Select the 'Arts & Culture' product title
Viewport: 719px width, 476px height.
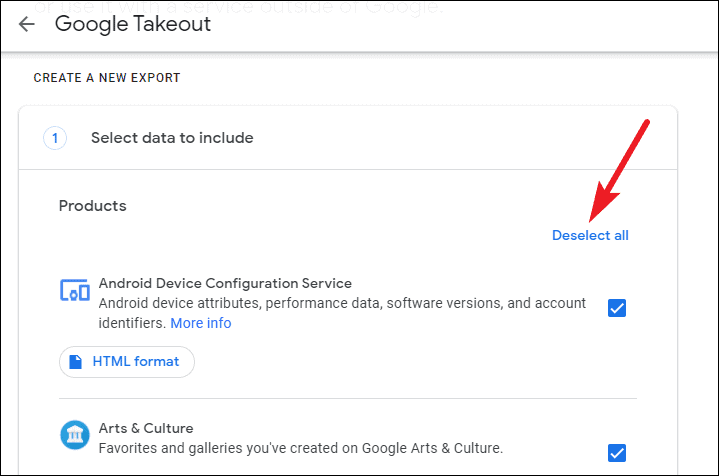tap(146, 428)
